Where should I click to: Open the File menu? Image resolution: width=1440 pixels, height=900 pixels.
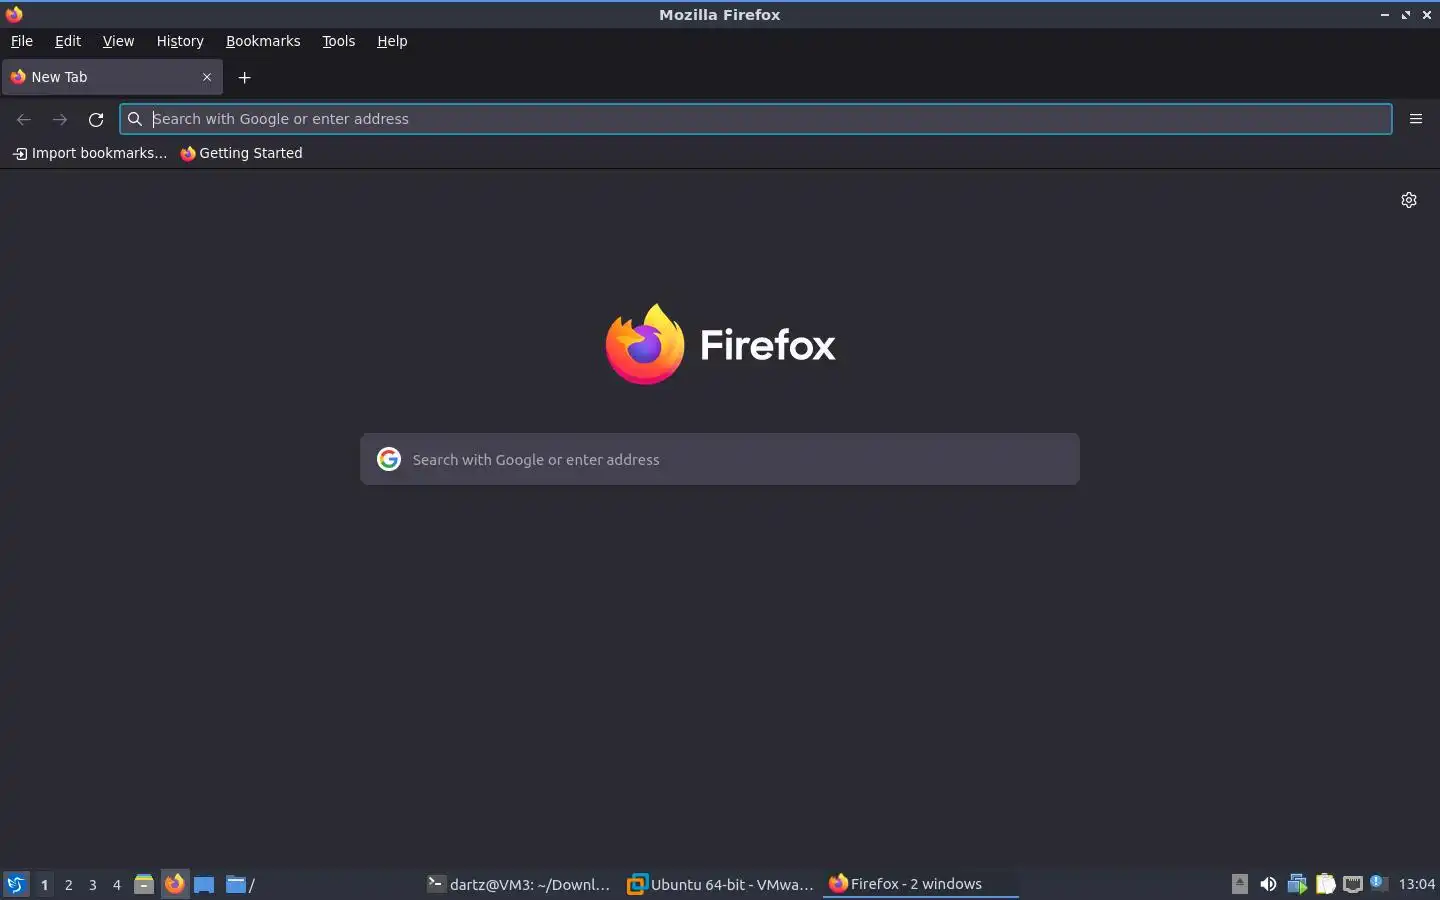click(x=22, y=41)
